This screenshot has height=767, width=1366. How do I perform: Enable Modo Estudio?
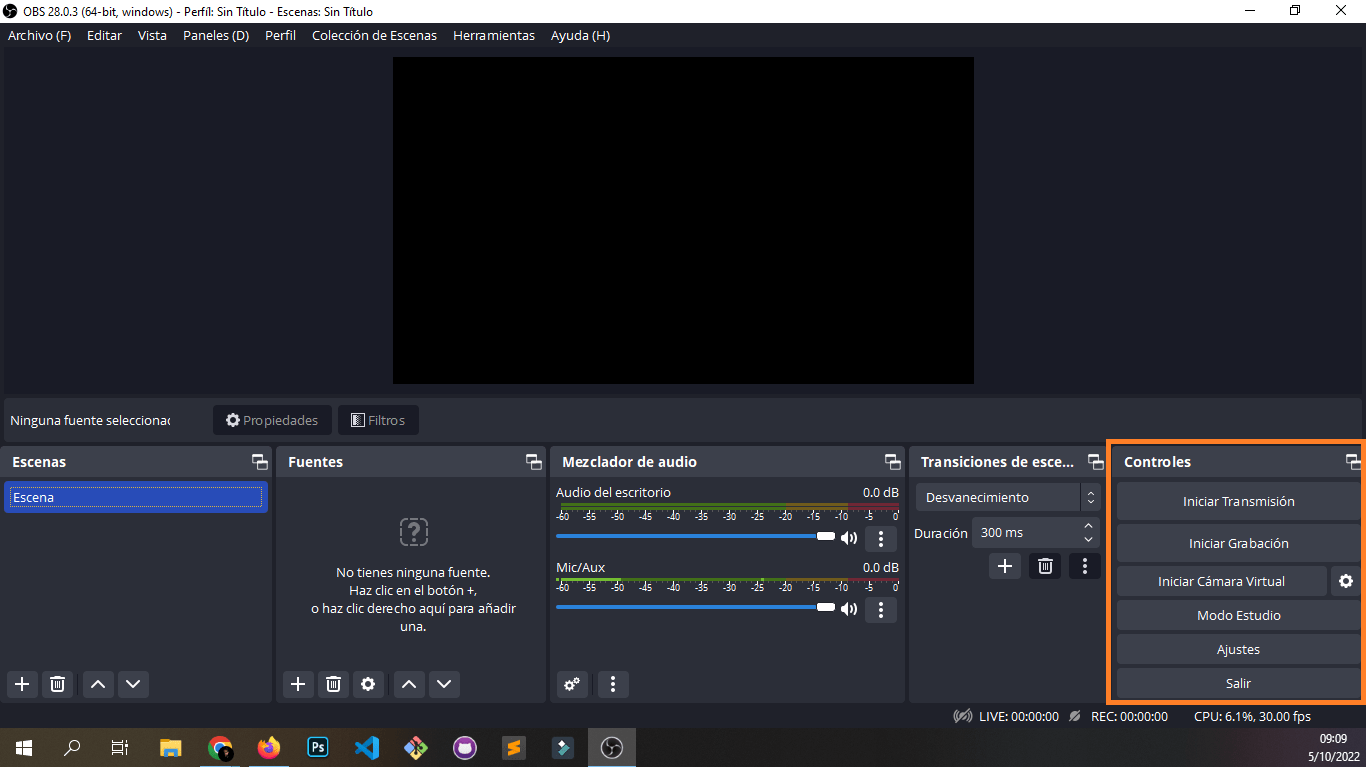tap(1238, 615)
